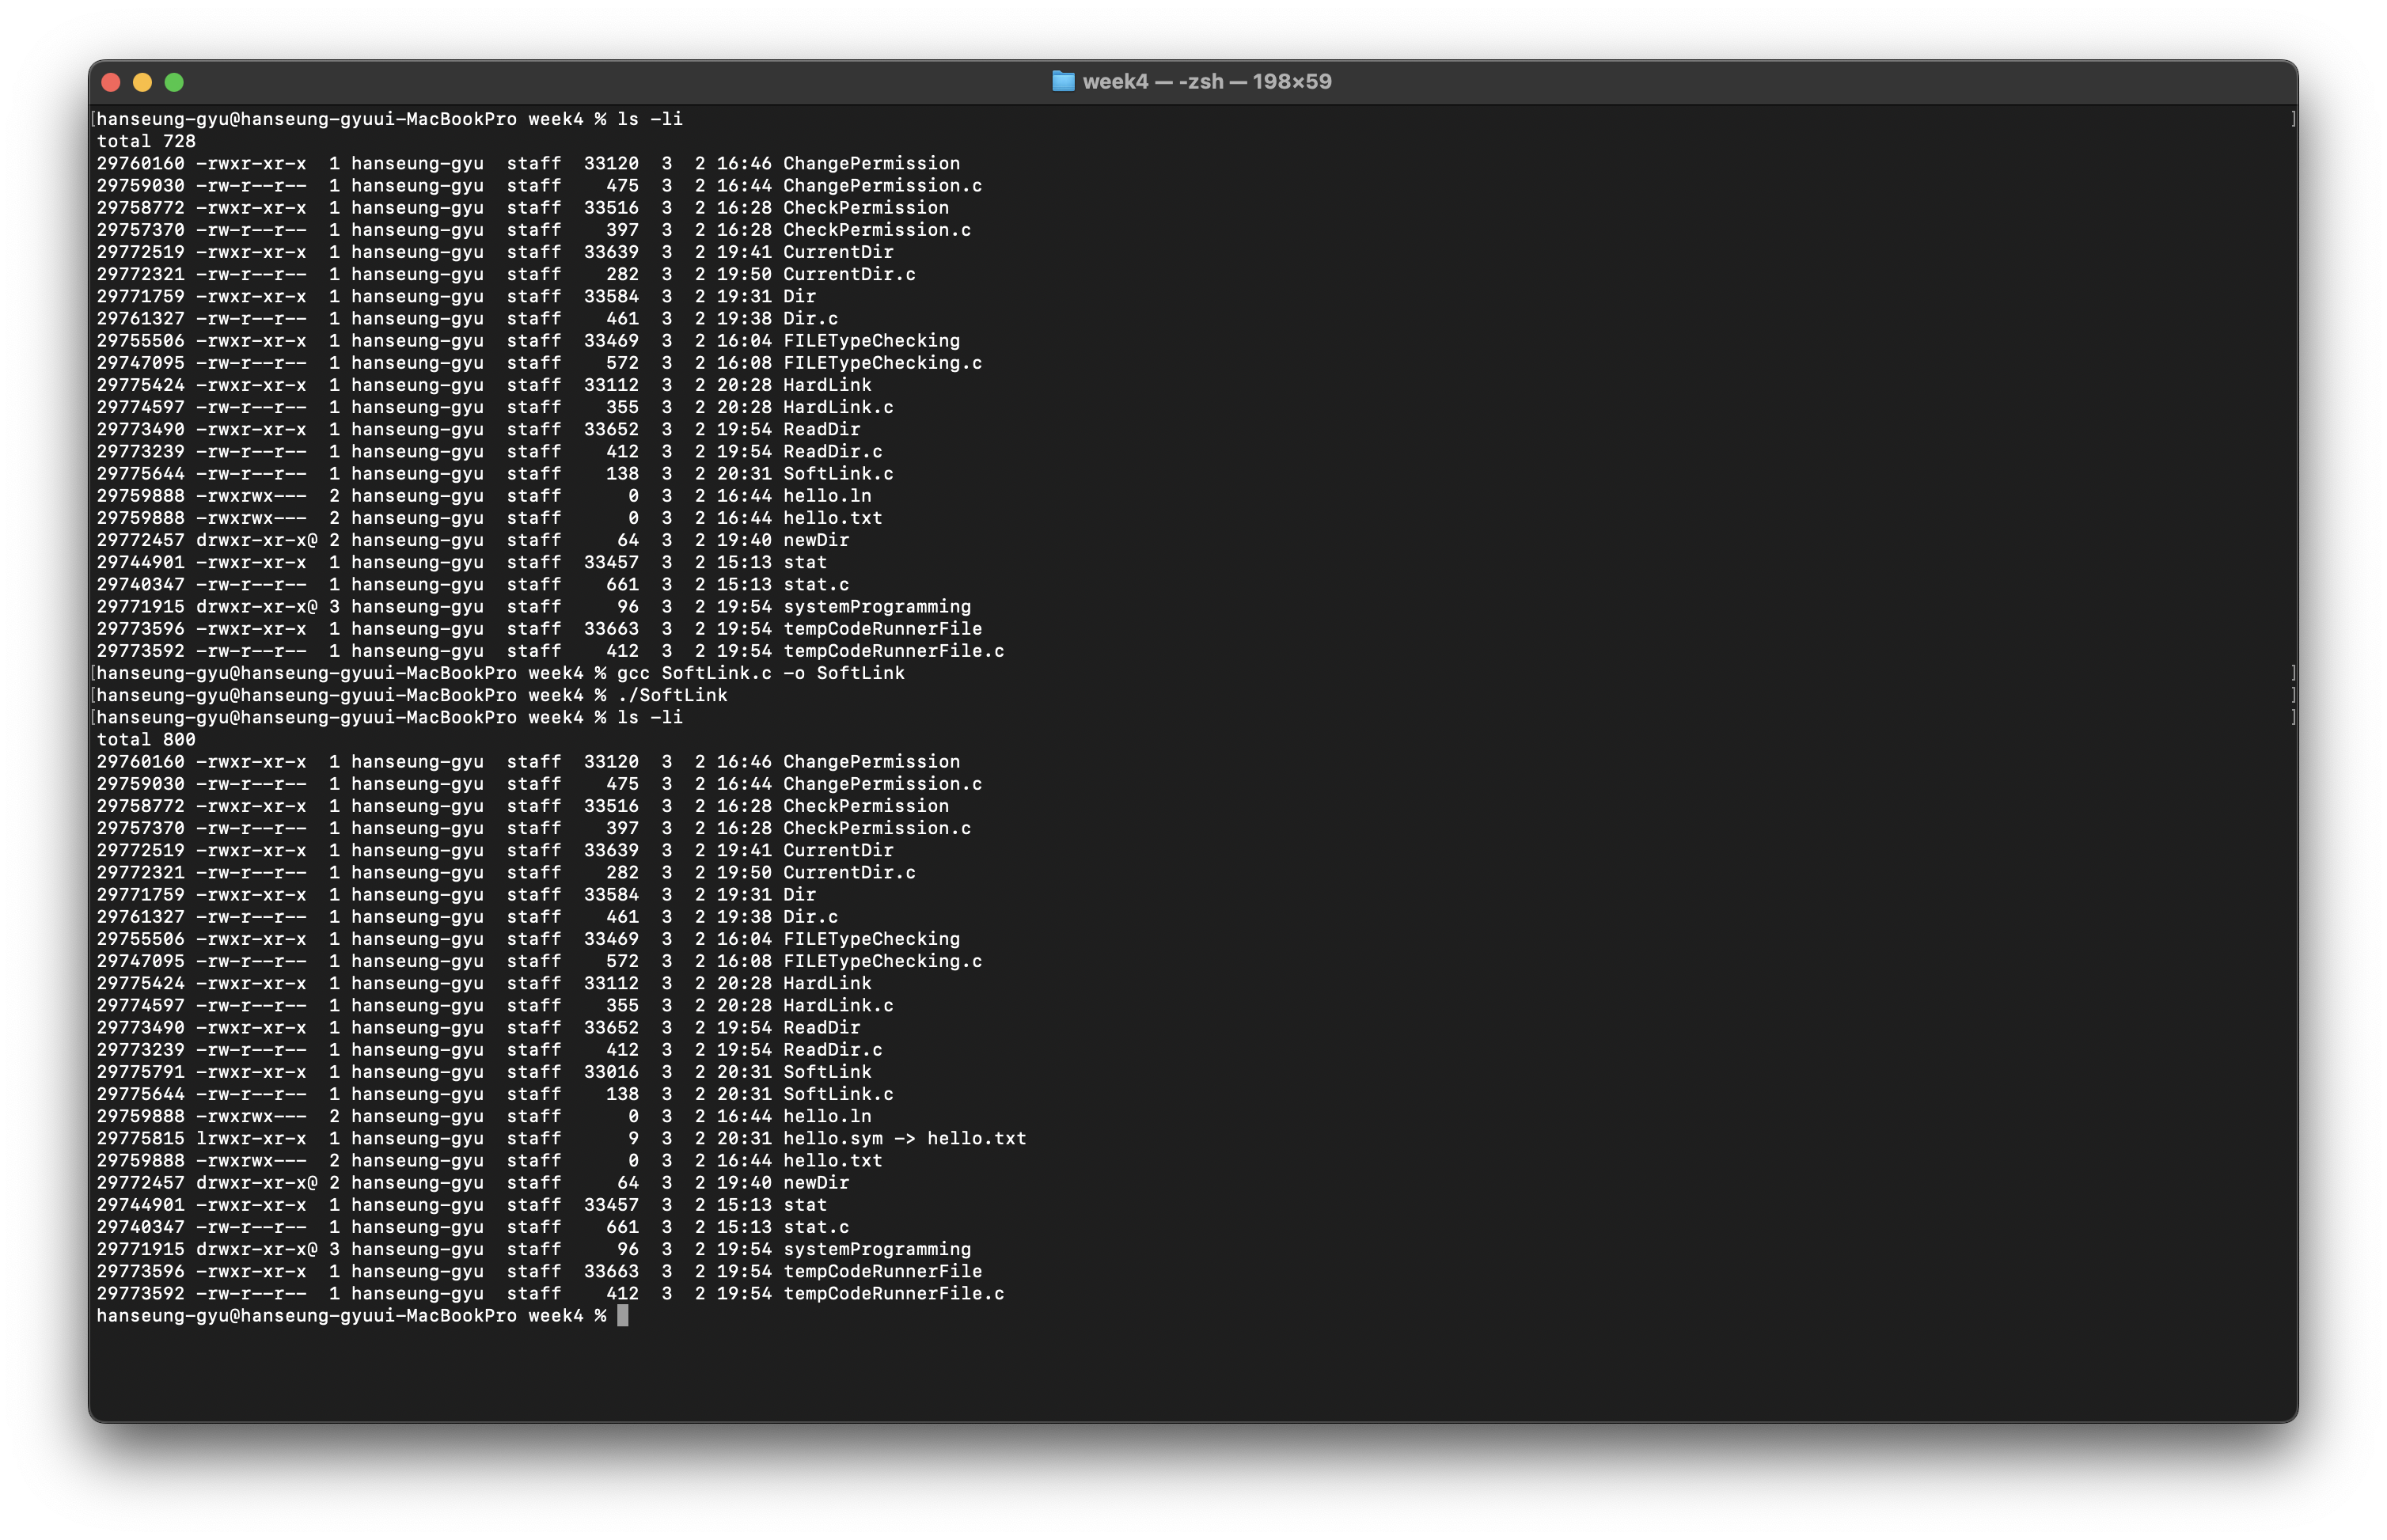Place cursor at the final empty prompt block
Viewport: 2387px width, 1540px height.
623,1315
